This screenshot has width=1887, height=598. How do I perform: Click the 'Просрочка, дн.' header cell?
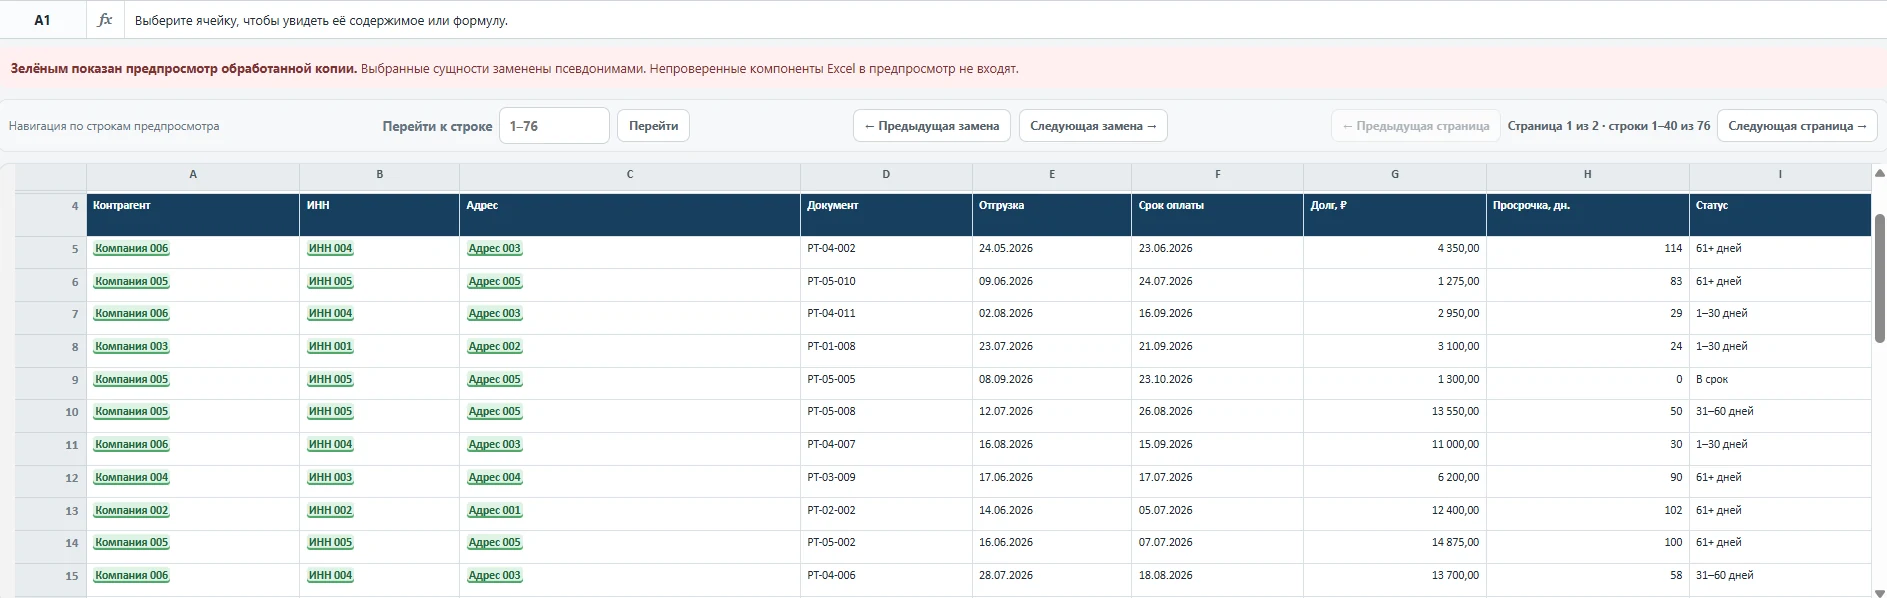pos(1588,214)
